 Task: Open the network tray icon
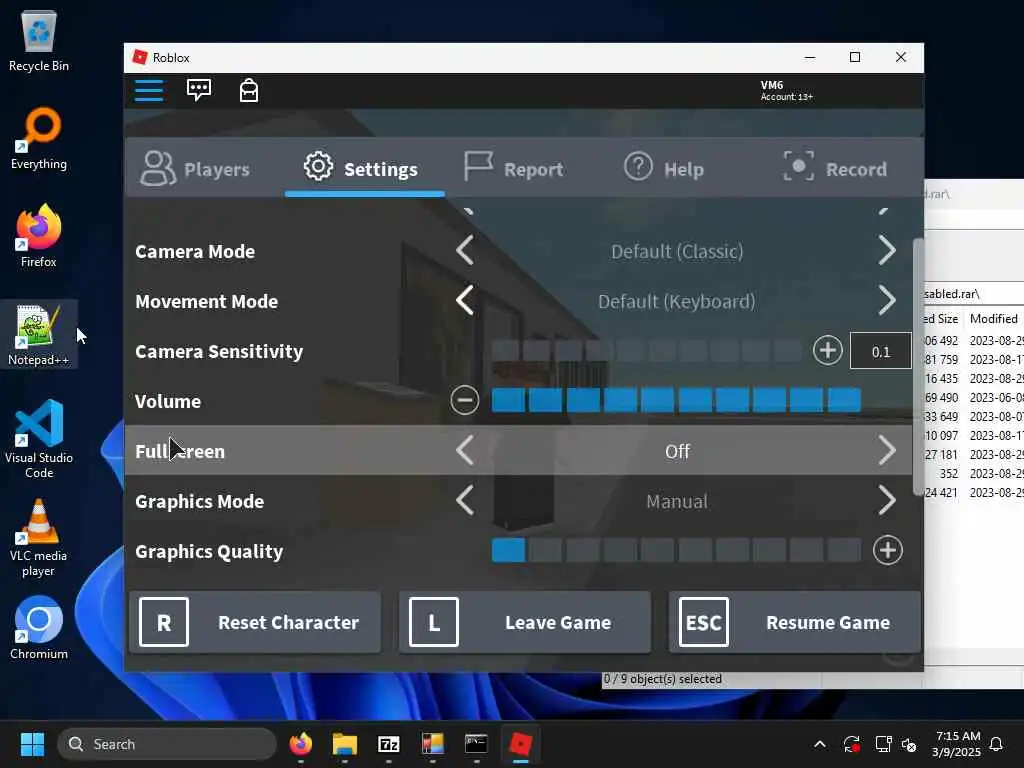(883, 744)
